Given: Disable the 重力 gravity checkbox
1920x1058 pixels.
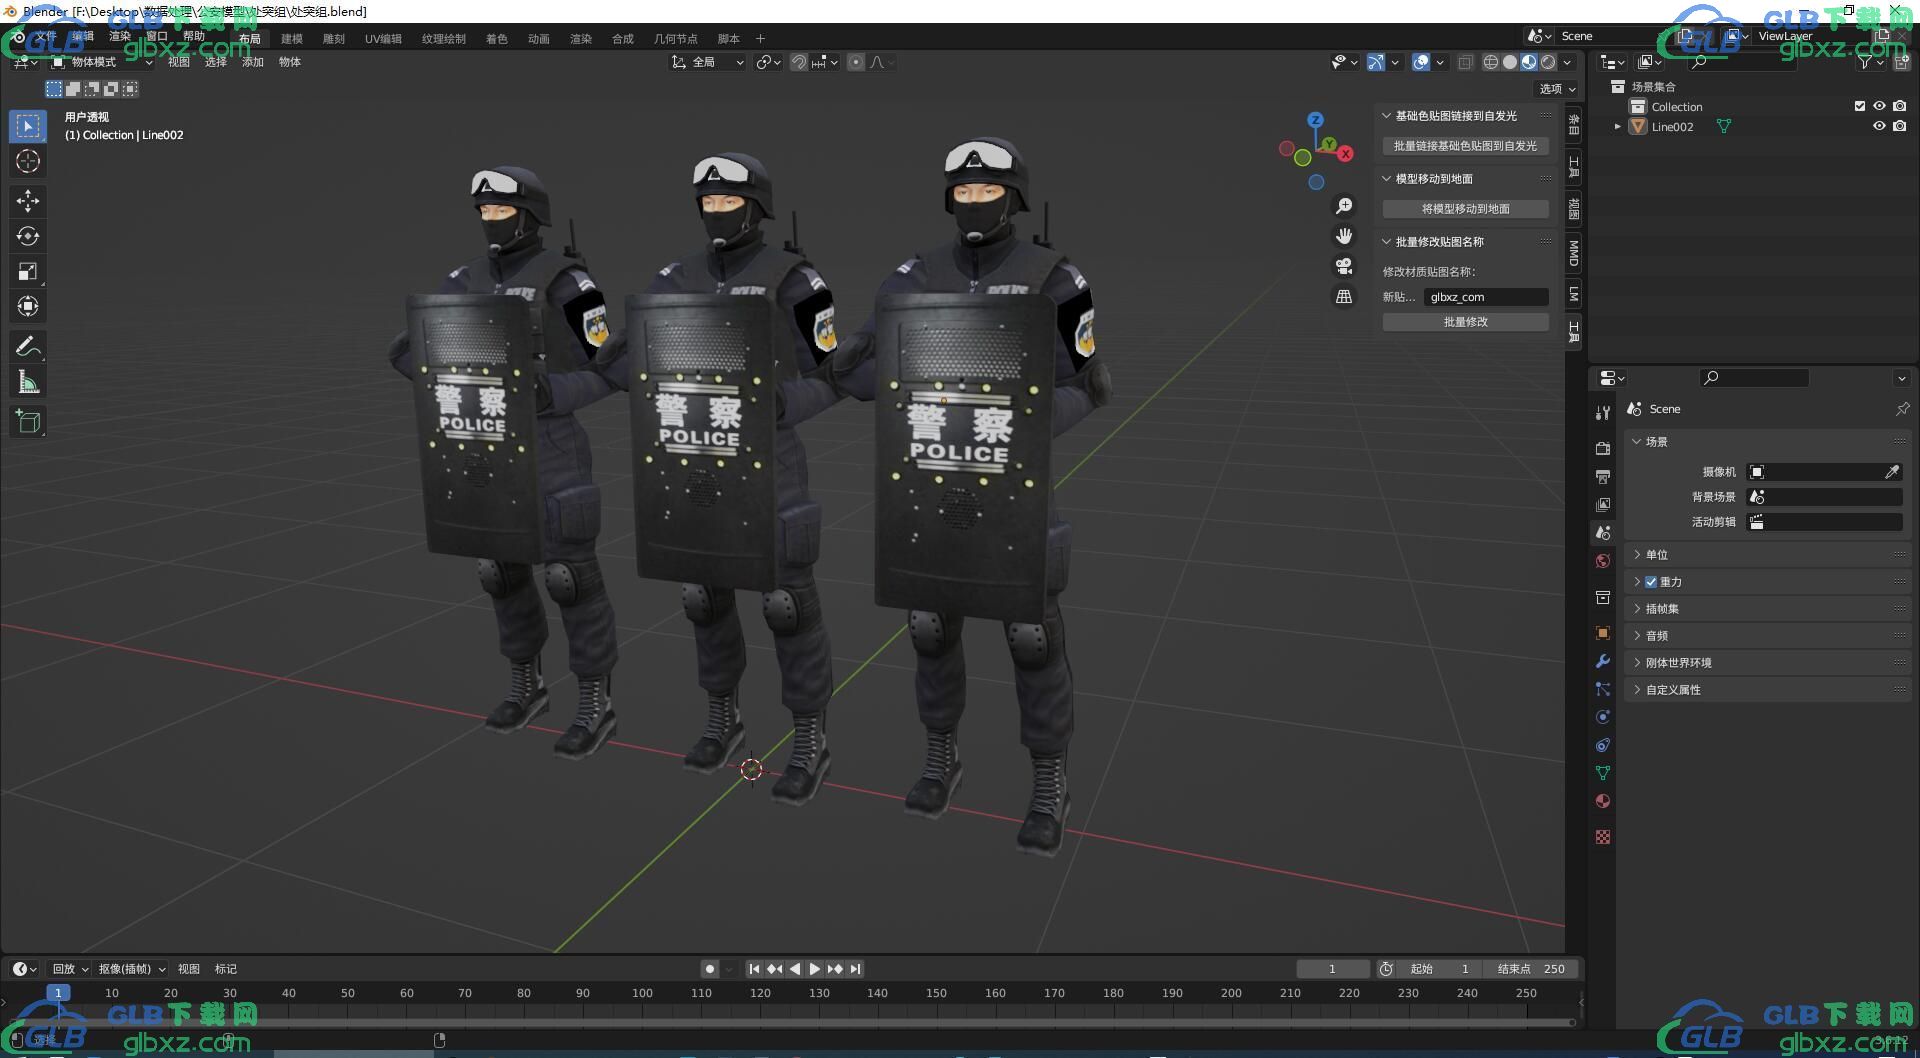Looking at the screenshot, I should 1651,582.
